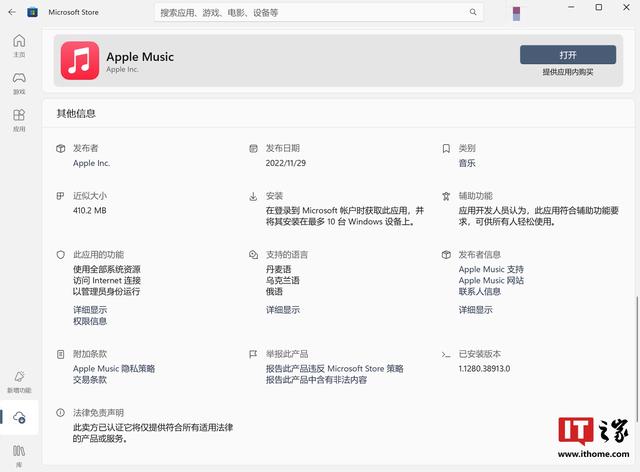The image size is (640, 472).
Task: Open the 权限信息 permissions link
Action: click(x=90, y=321)
